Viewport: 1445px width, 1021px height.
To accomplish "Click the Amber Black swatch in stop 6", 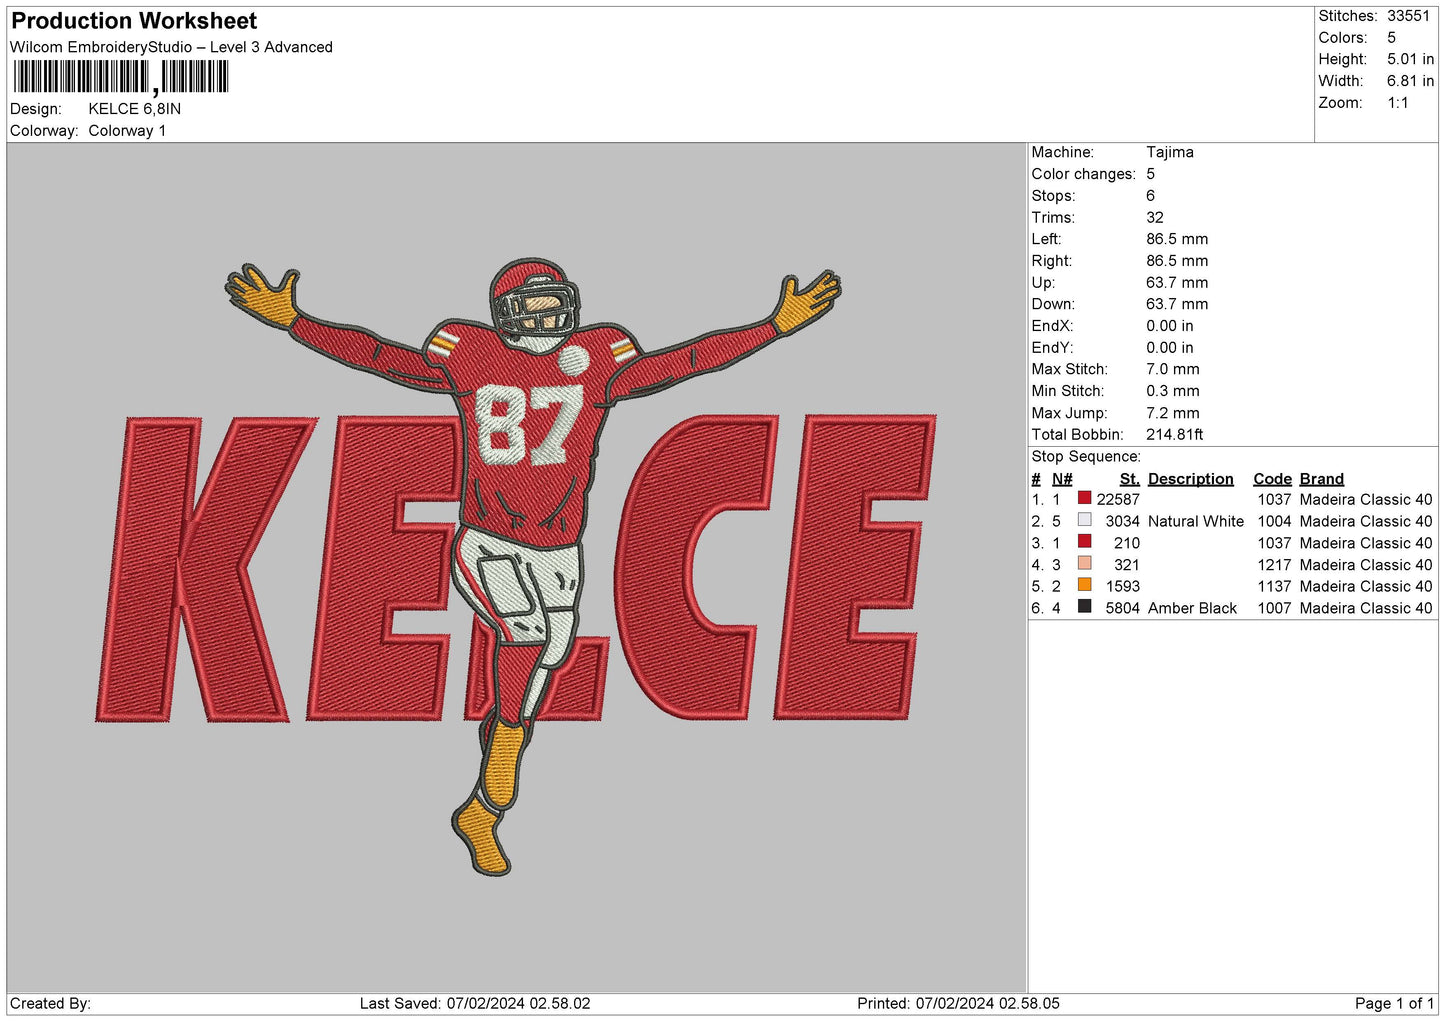I will click(1084, 607).
